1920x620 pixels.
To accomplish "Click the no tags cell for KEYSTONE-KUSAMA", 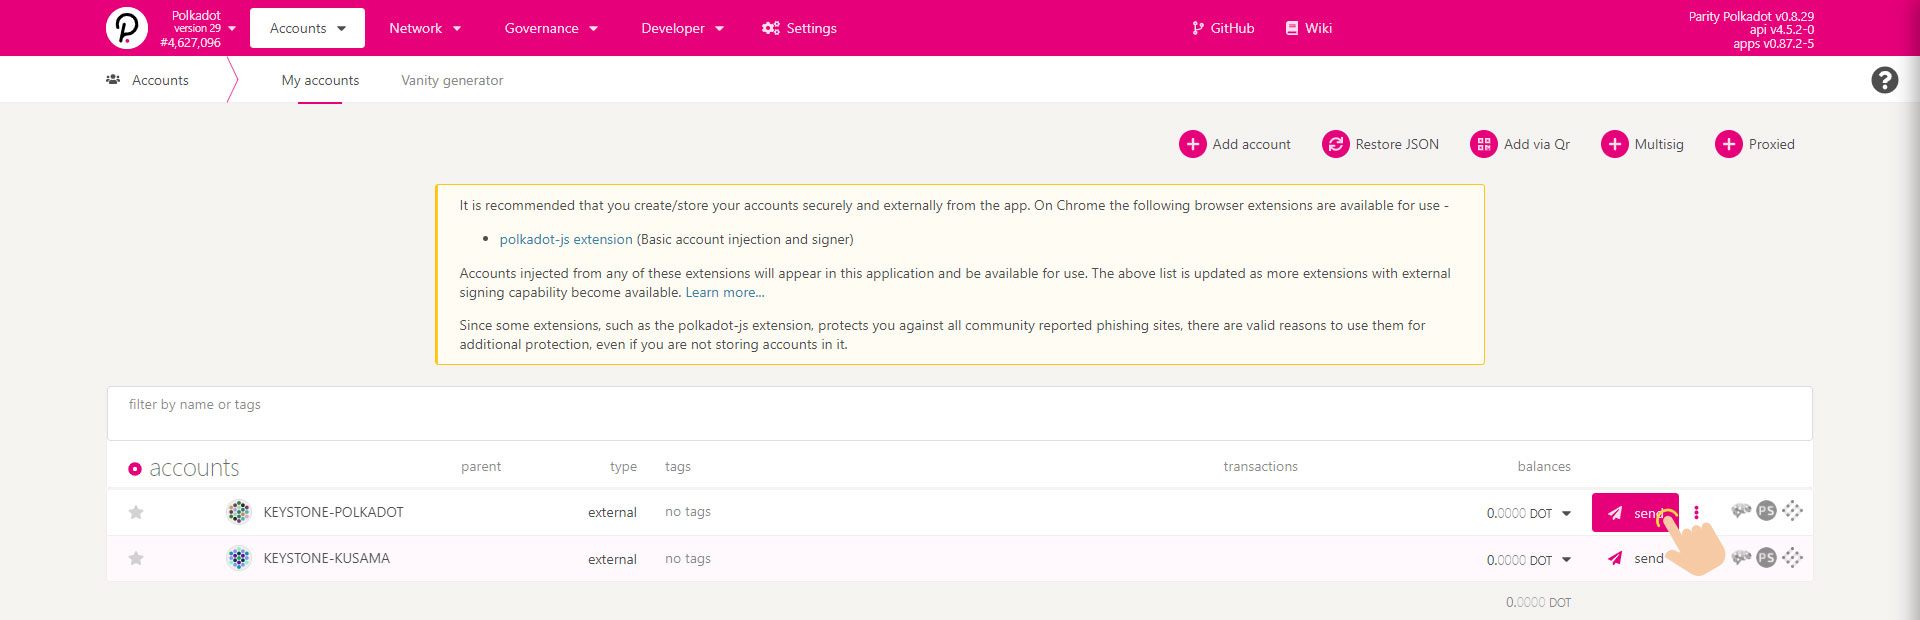I will (688, 558).
